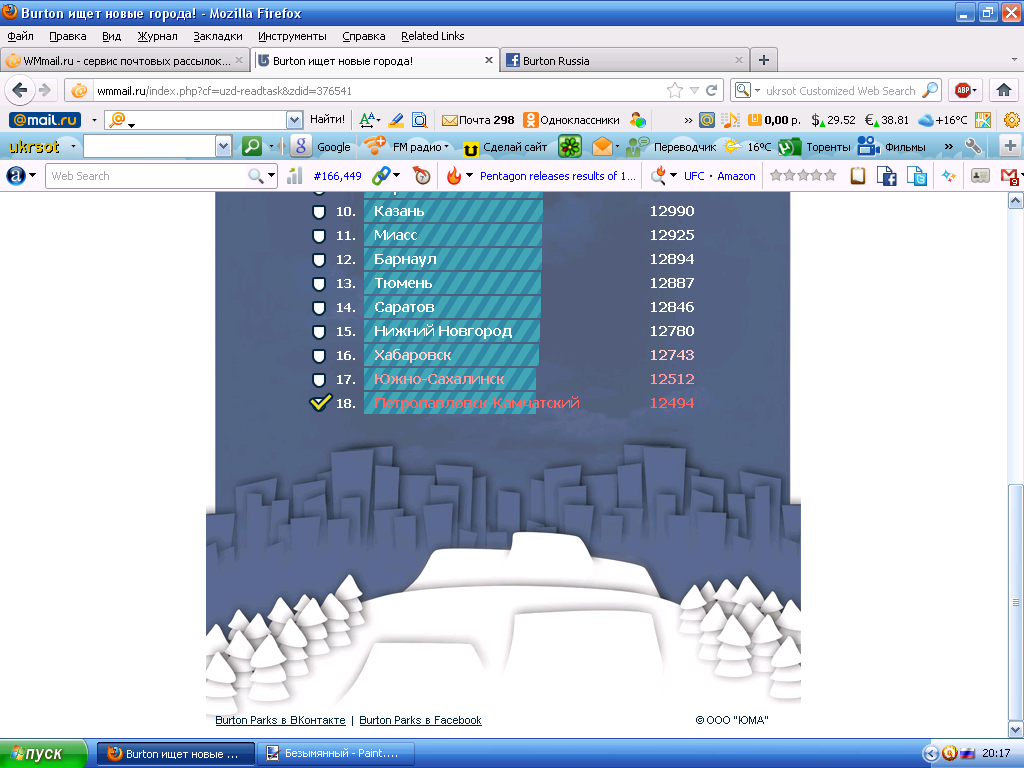Open the Закладки menu
The width and height of the screenshot is (1024, 768).
pyautogui.click(x=217, y=36)
